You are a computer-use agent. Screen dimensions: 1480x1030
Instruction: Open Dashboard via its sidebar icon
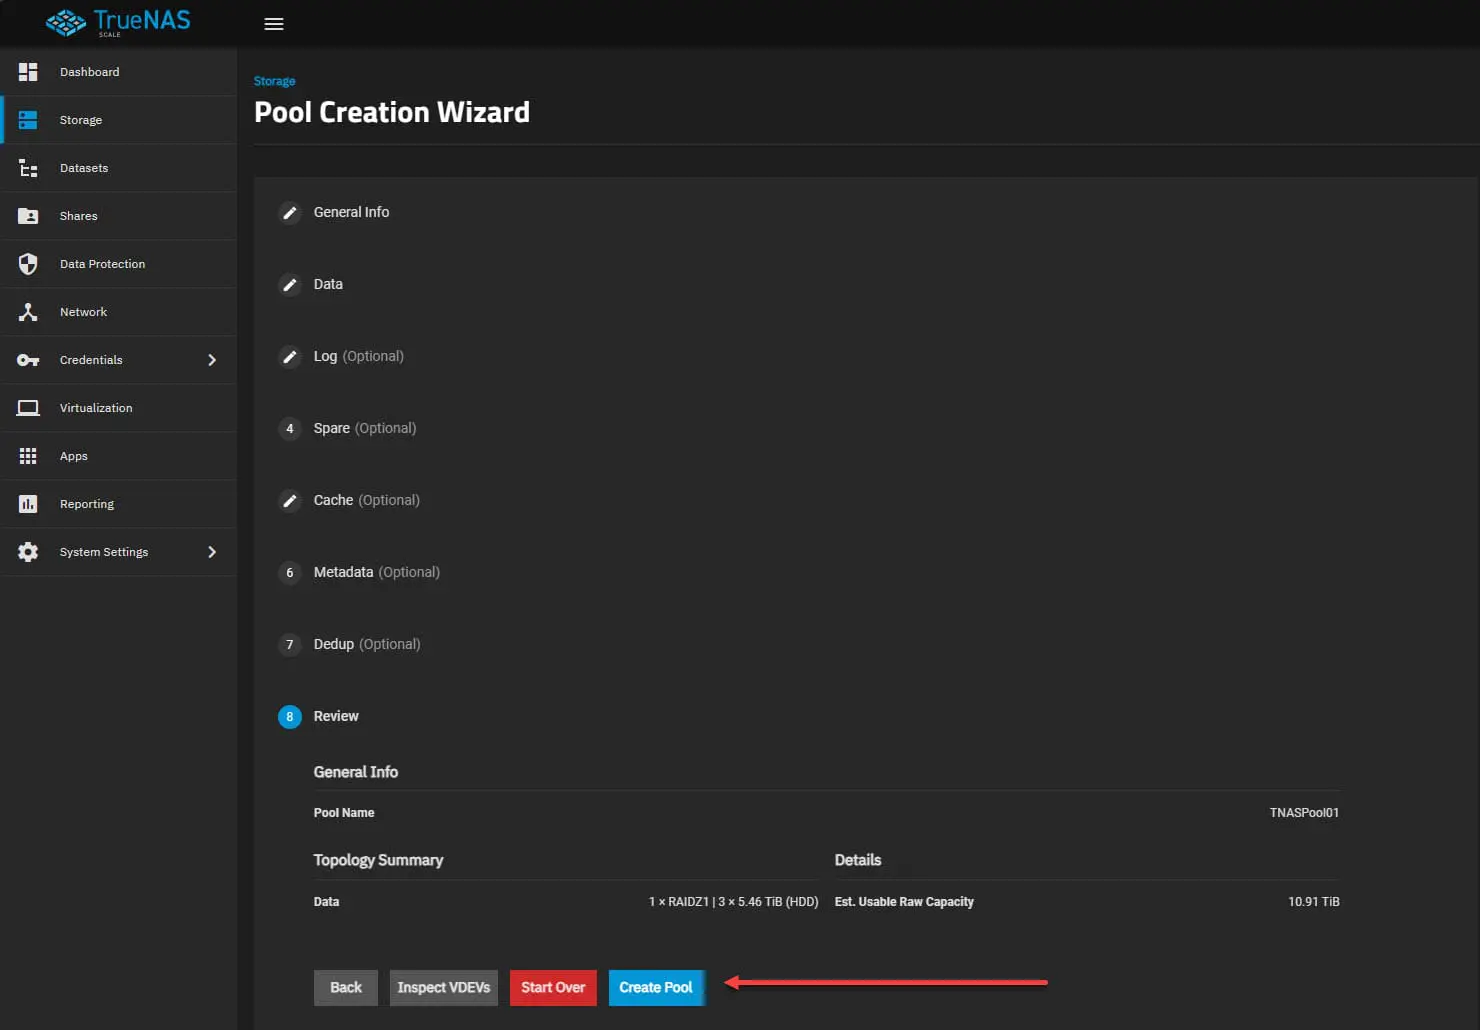[28, 72]
